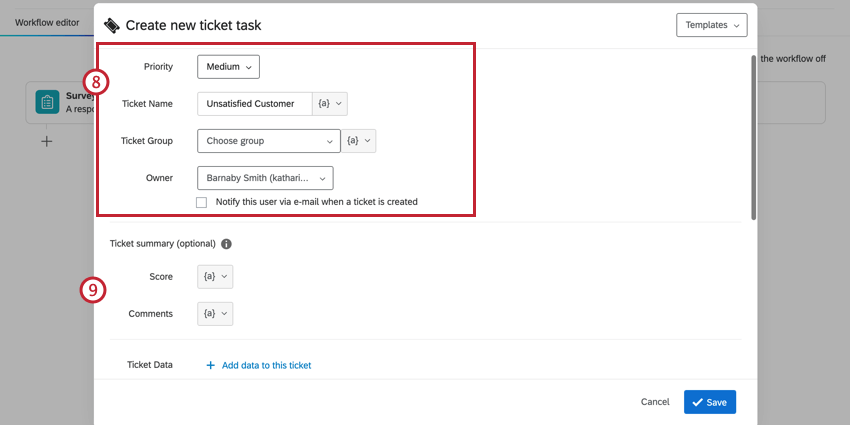
Task: Enable notify user via e-mail checkbox
Action: pos(202,202)
